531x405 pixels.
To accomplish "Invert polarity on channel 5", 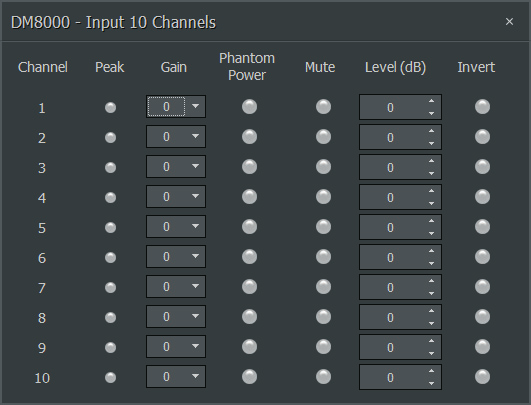I will point(483,227).
